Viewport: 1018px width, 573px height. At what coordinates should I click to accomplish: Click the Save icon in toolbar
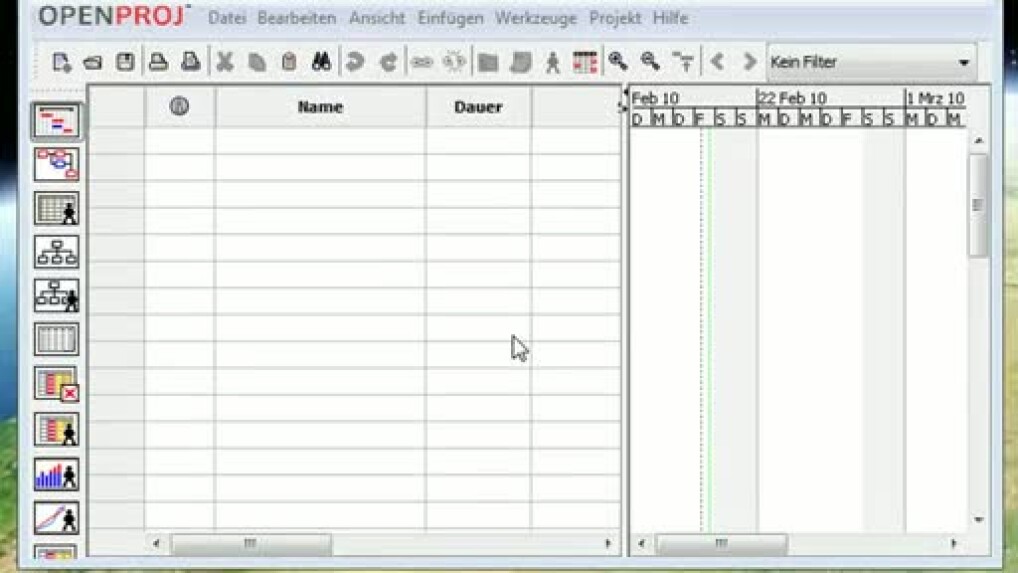coord(125,62)
